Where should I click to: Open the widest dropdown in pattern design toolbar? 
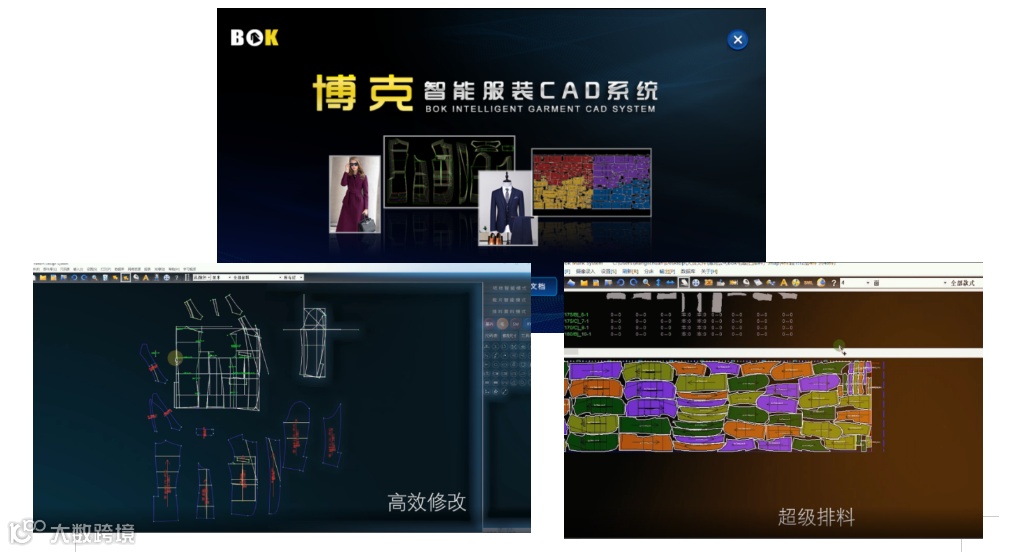(x=257, y=277)
